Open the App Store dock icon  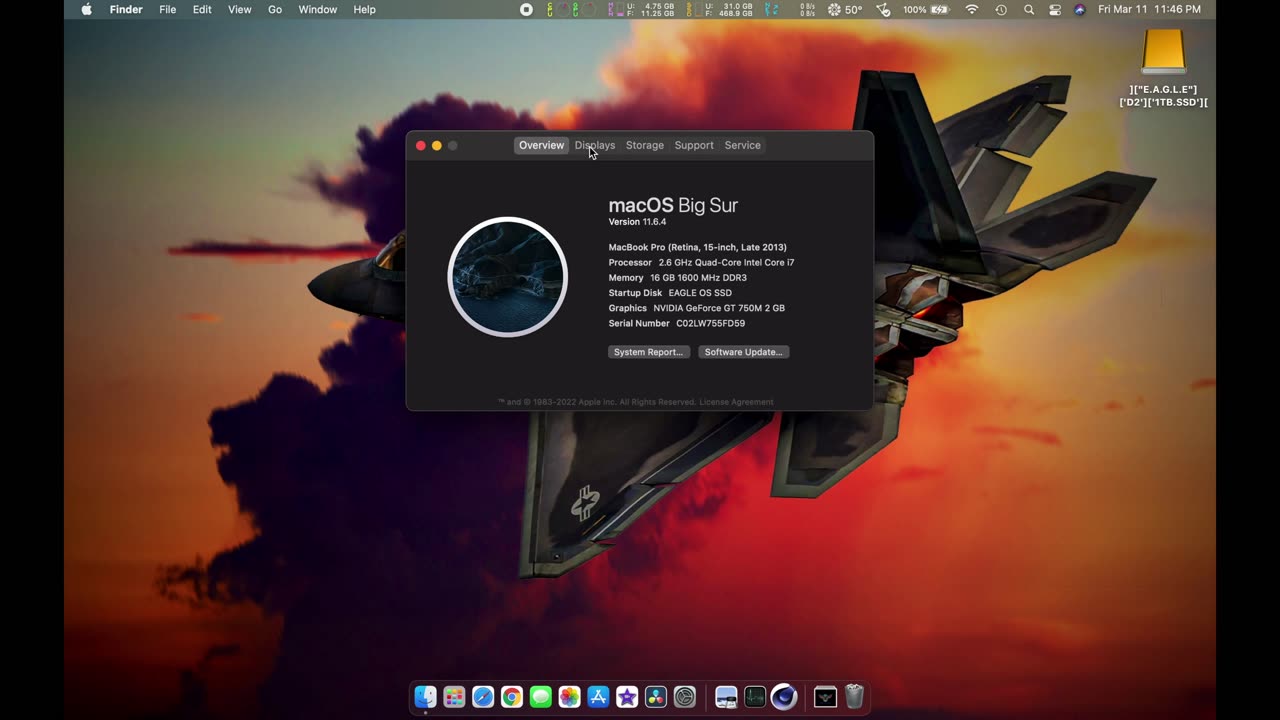(598, 697)
